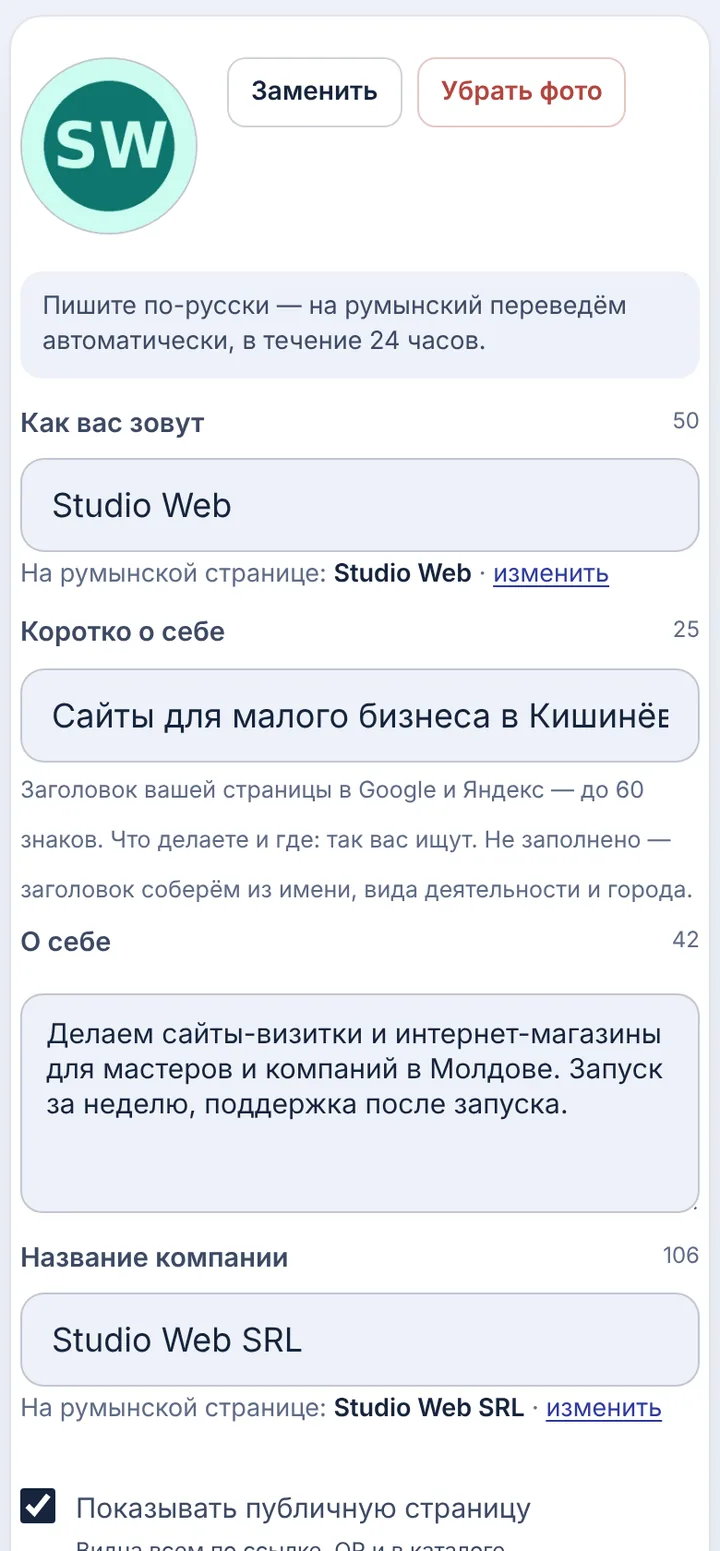Uncheck Показывать публичную страницу checkbox
Image resolution: width=720 pixels, height=1551 pixels.
click(38, 1506)
